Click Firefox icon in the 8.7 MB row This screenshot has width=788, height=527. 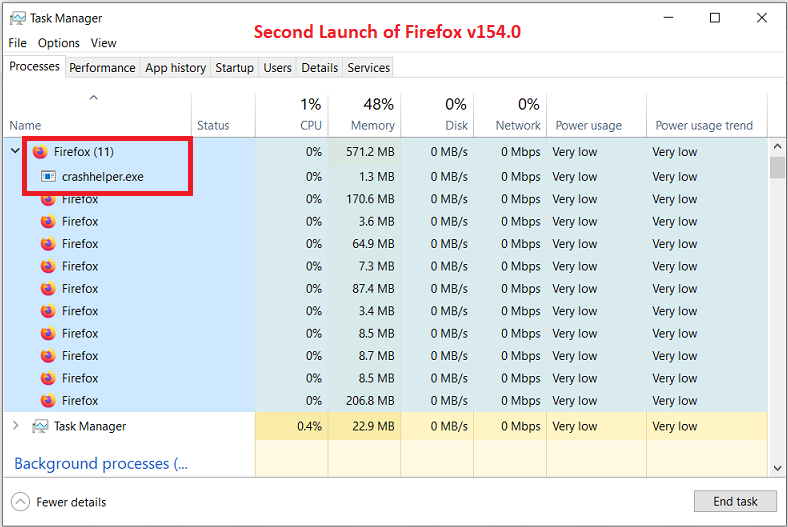(x=48, y=356)
